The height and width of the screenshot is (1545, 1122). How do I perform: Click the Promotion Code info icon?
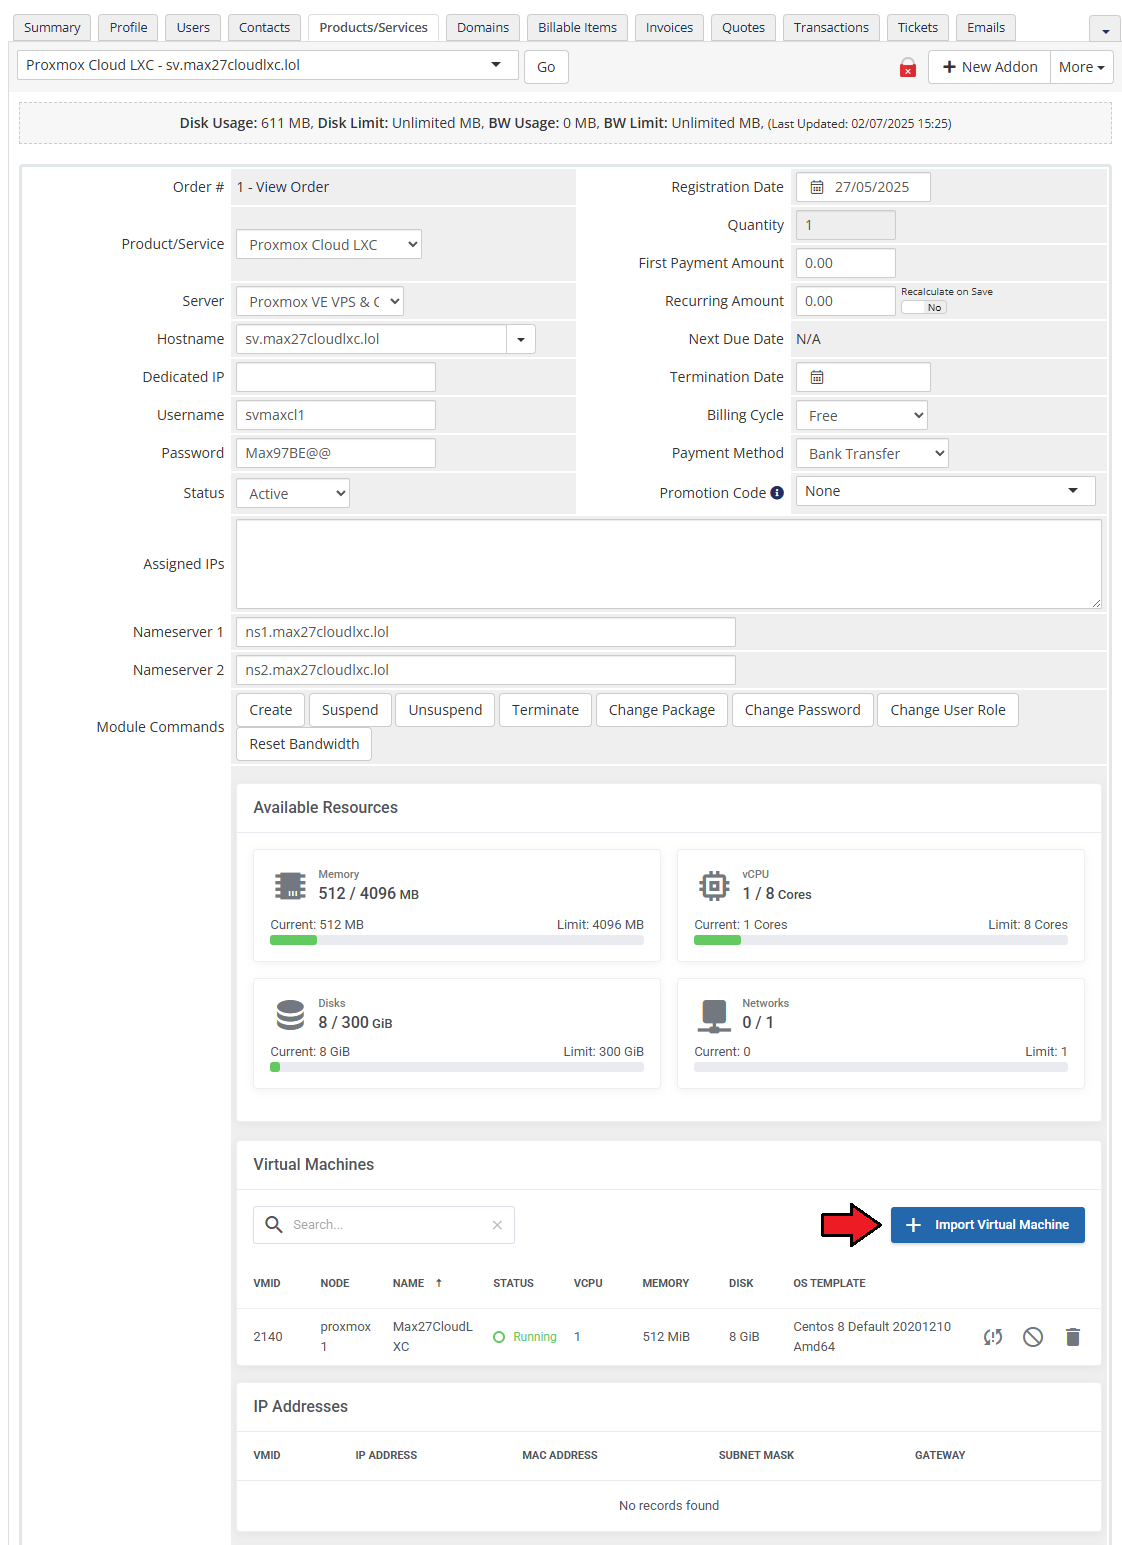click(x=777, y=493)
